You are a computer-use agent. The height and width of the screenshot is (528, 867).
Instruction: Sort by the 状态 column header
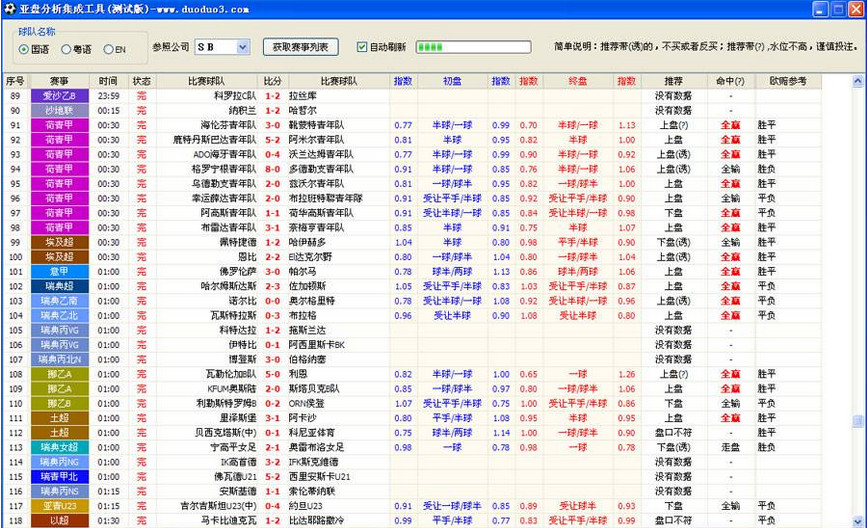pos(142,81)
